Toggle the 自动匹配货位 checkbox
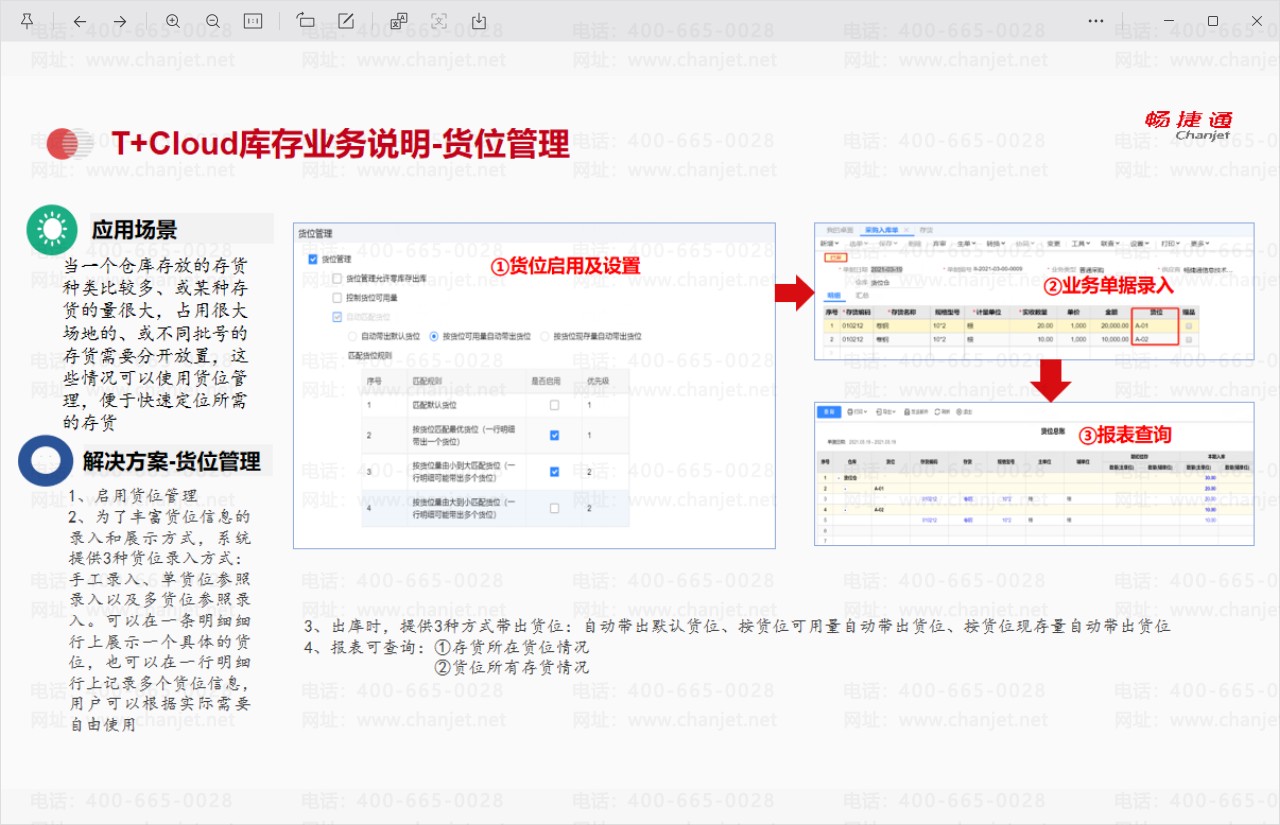 pos(337,317)
